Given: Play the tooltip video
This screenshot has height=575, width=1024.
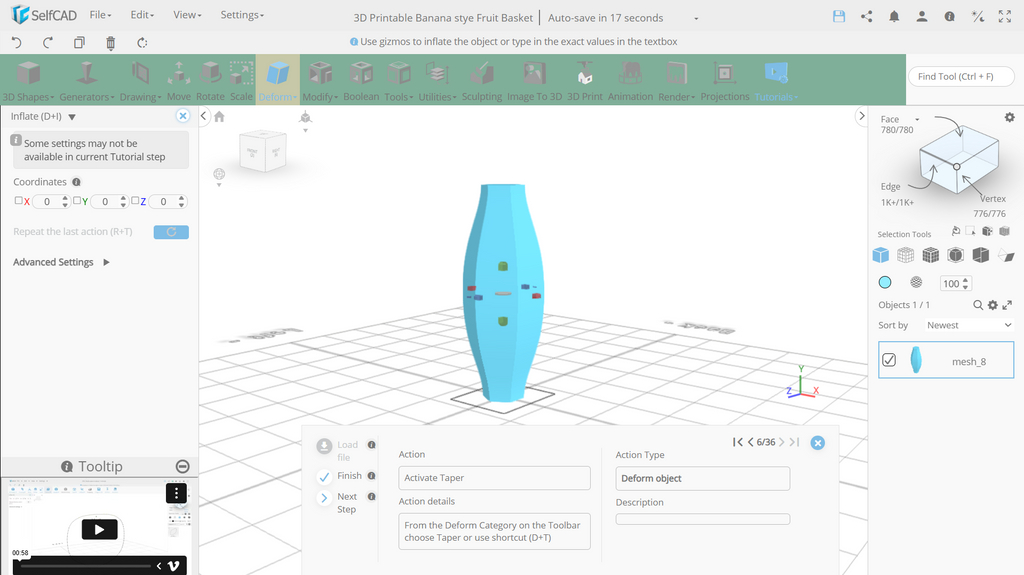Looking at the screenshot, I should tap(99, 529).
